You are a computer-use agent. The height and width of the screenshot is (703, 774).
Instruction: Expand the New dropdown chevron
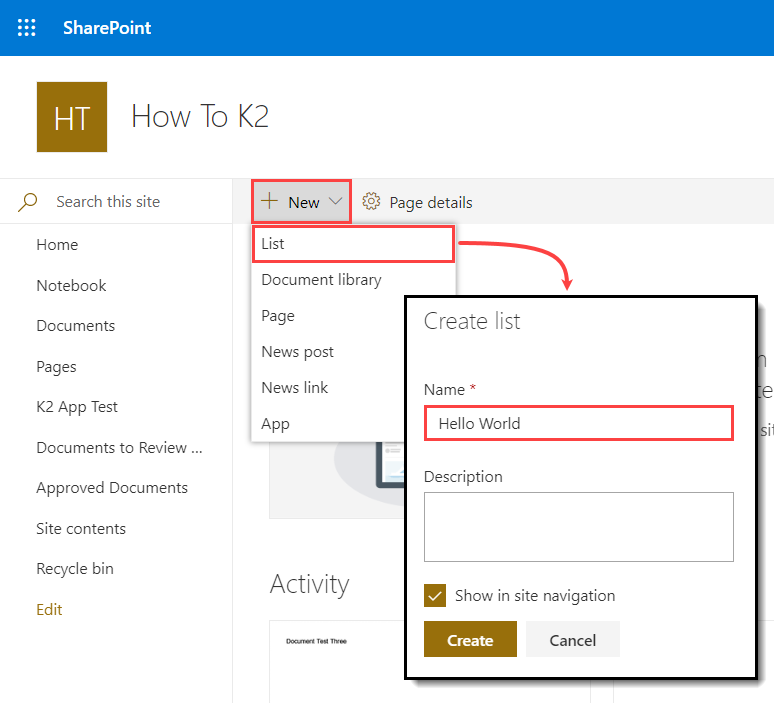(x=335, y=202)
